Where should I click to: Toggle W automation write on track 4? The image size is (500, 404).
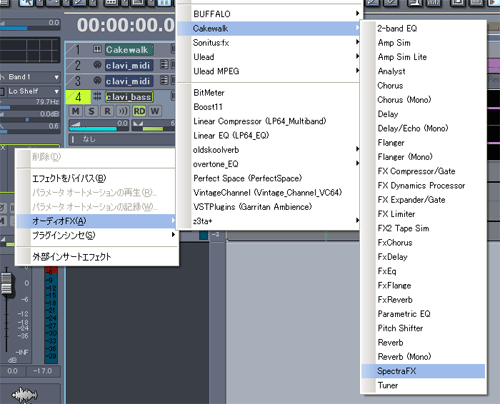(x=155, y=111)
